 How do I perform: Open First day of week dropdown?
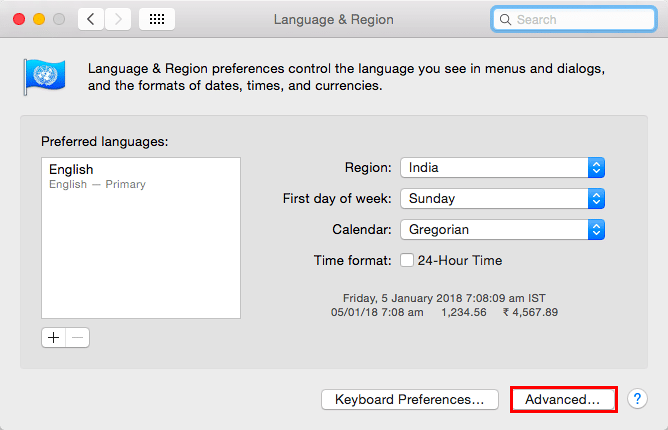tap(502, 199)
